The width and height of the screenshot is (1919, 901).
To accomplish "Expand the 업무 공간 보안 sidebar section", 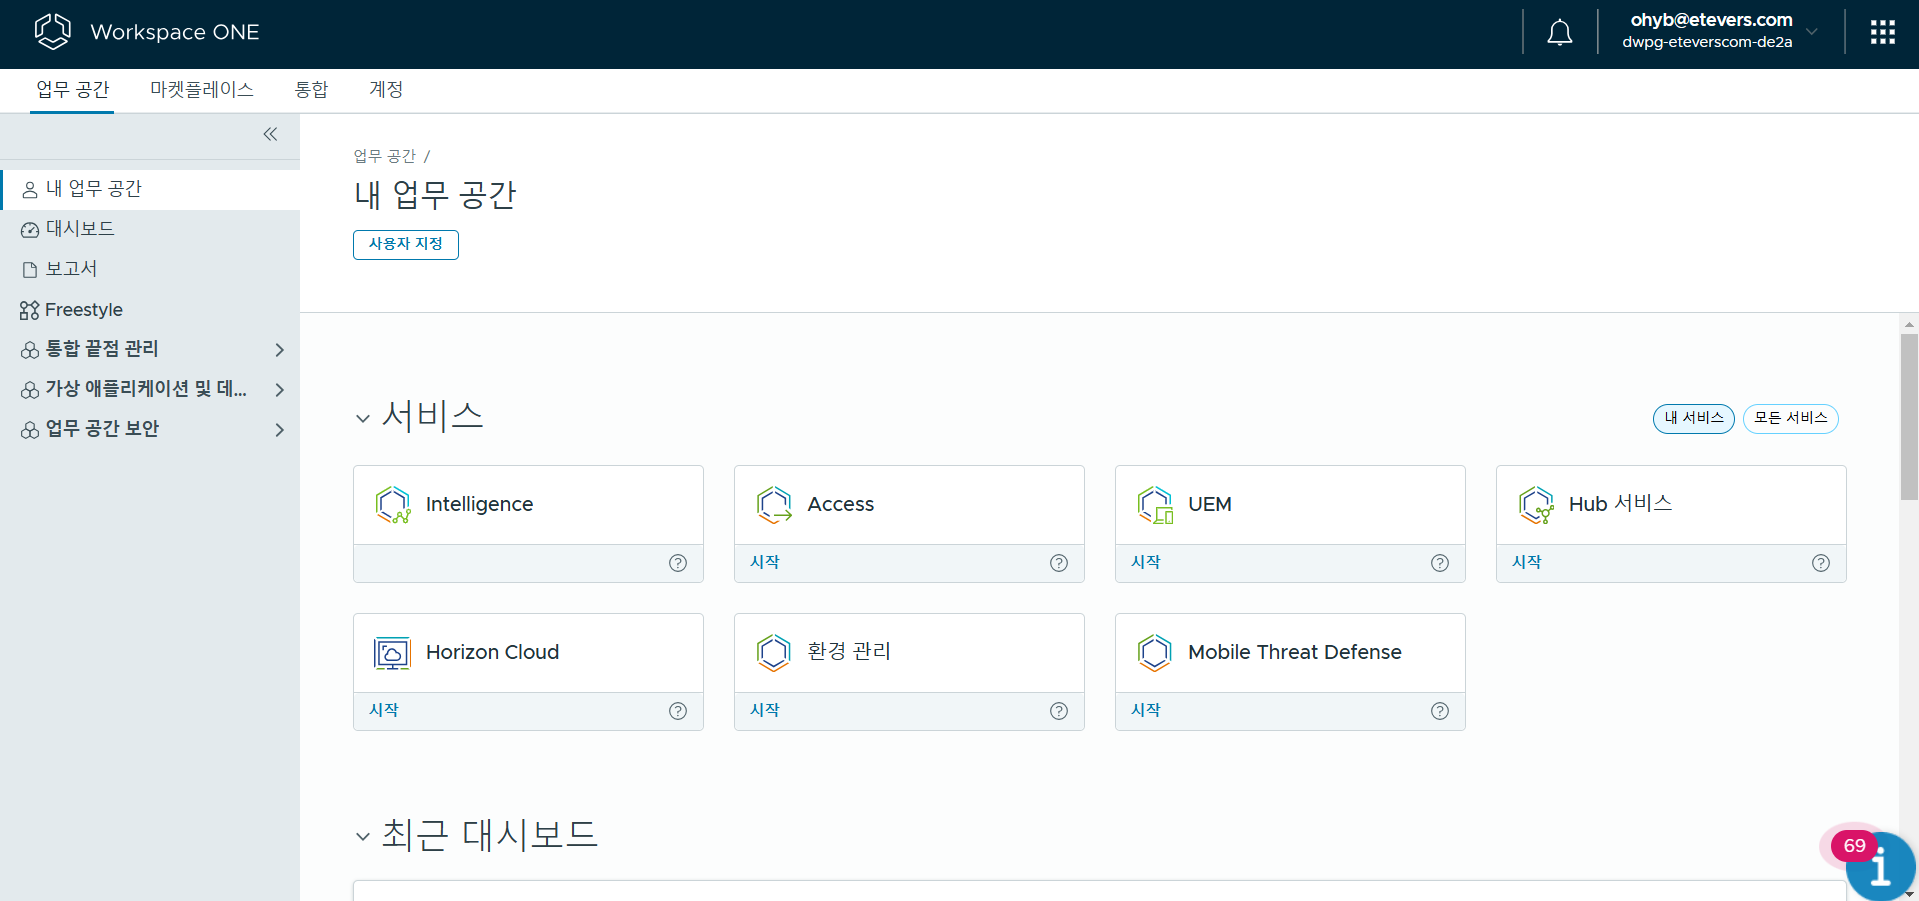I will tap(279, 429).
